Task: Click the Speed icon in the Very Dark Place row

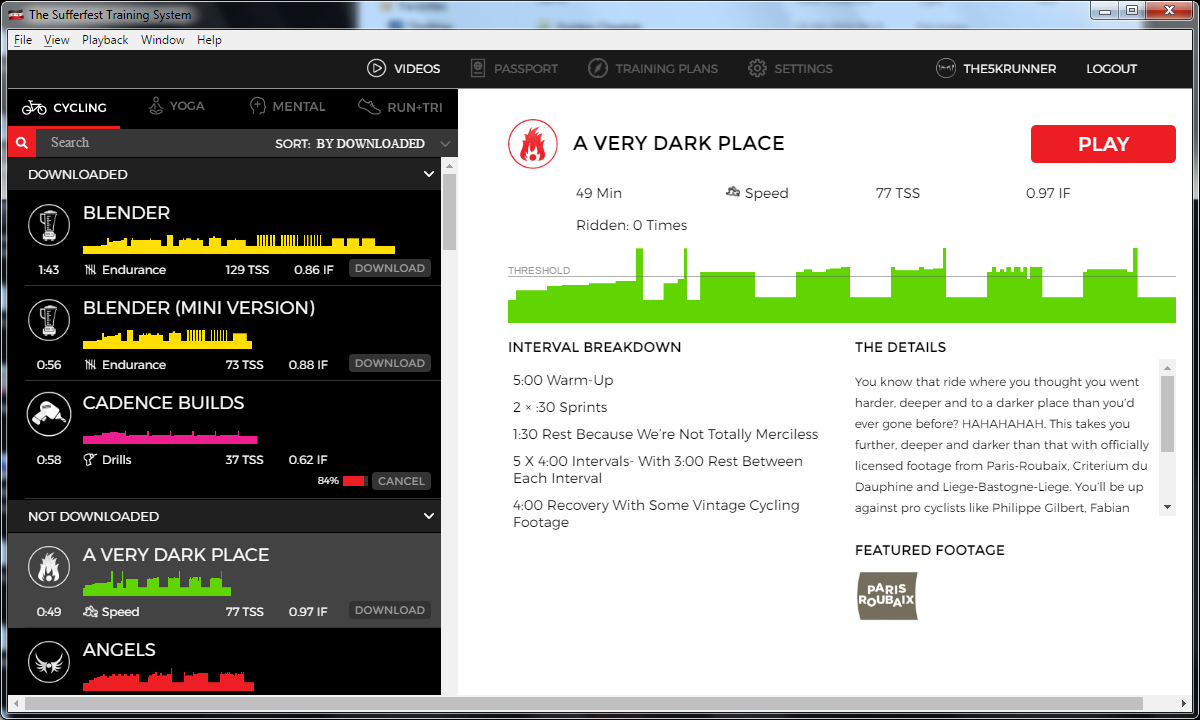Action: pos(90,612)
